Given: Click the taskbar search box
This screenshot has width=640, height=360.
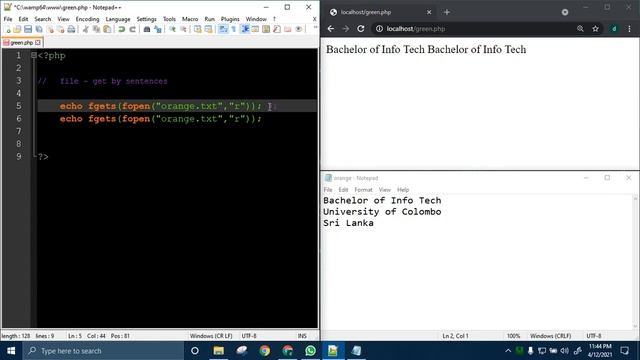Looking at the screenshot, I should (103, 351).
